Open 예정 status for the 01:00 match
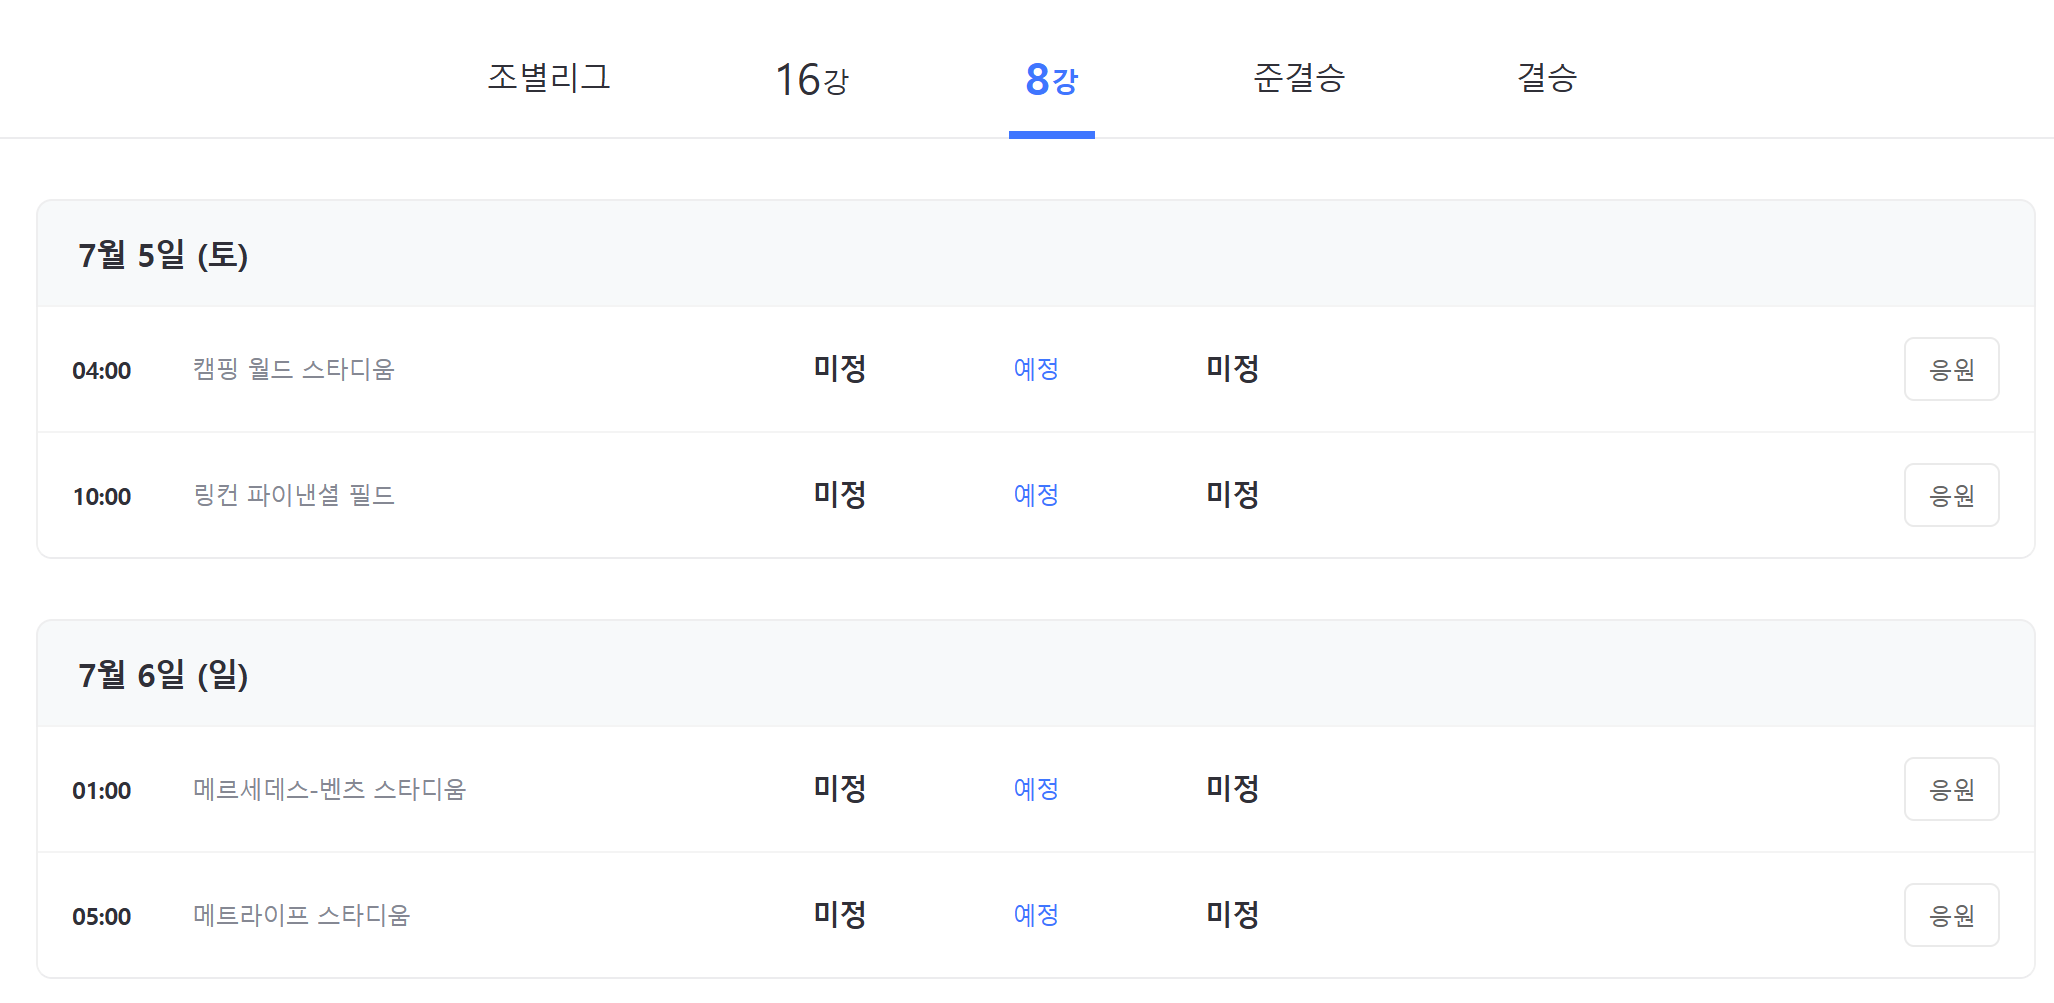 1036,789
